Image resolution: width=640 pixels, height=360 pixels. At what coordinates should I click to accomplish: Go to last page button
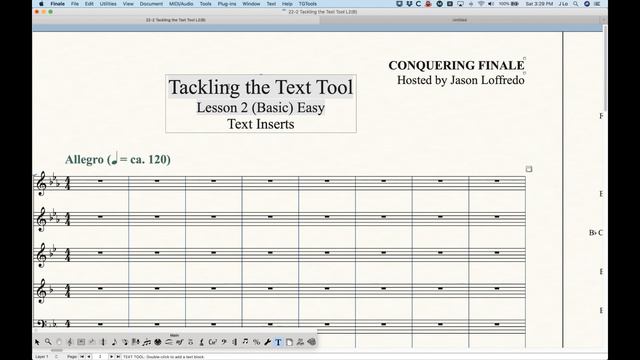point(118,356)
